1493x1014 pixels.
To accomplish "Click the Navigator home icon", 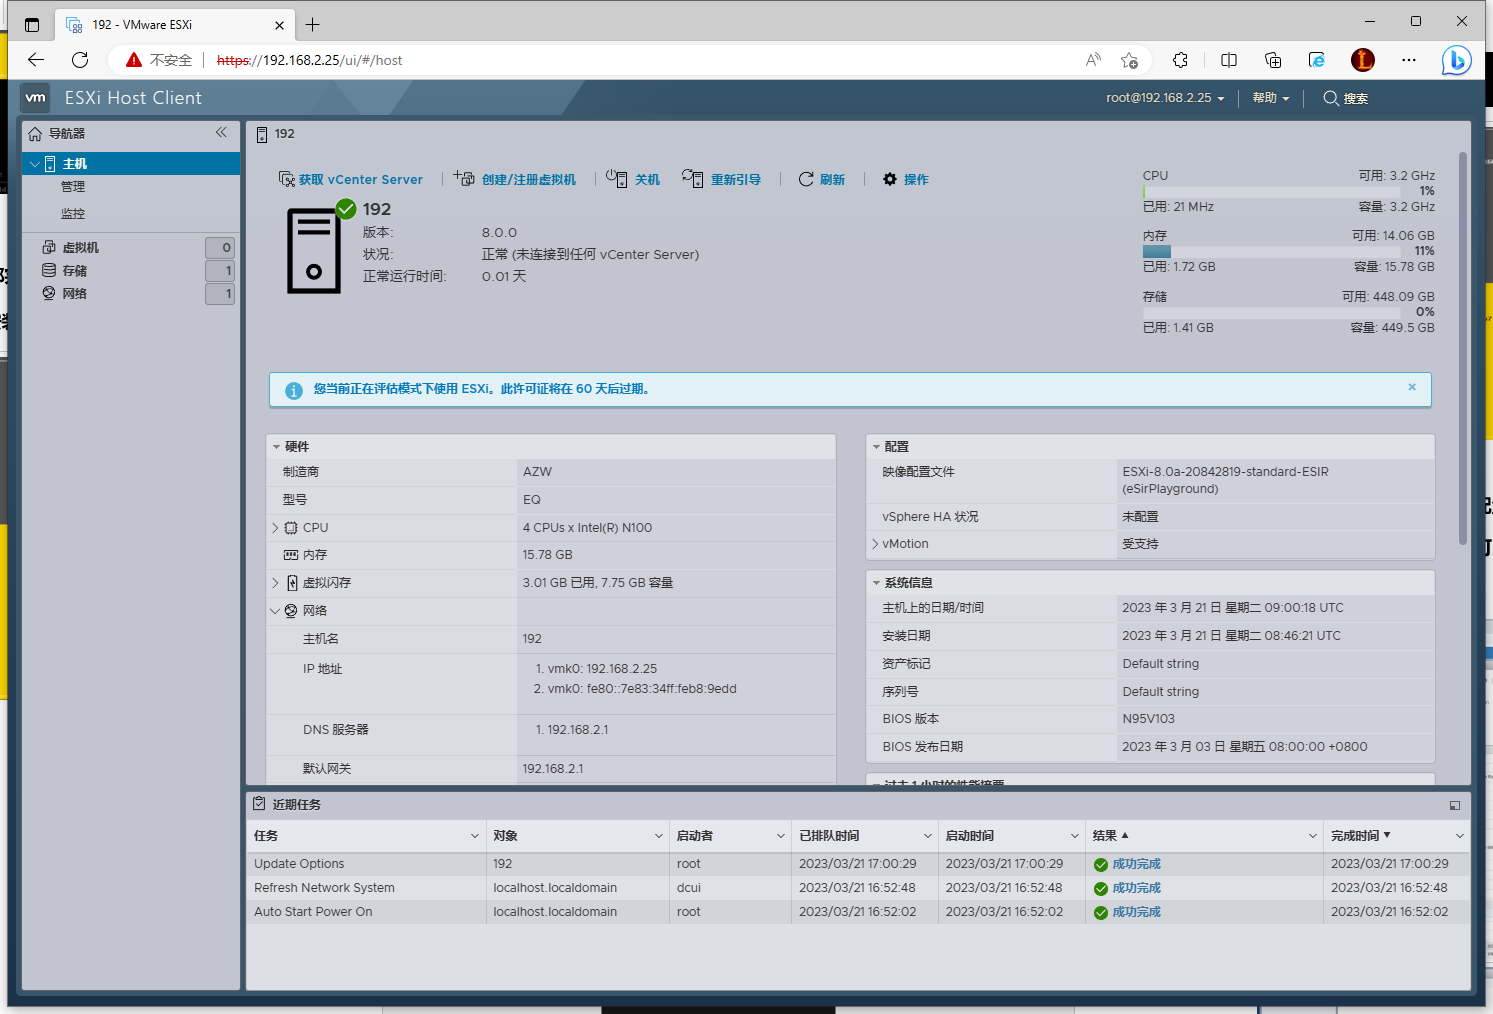I will (35, 134).
